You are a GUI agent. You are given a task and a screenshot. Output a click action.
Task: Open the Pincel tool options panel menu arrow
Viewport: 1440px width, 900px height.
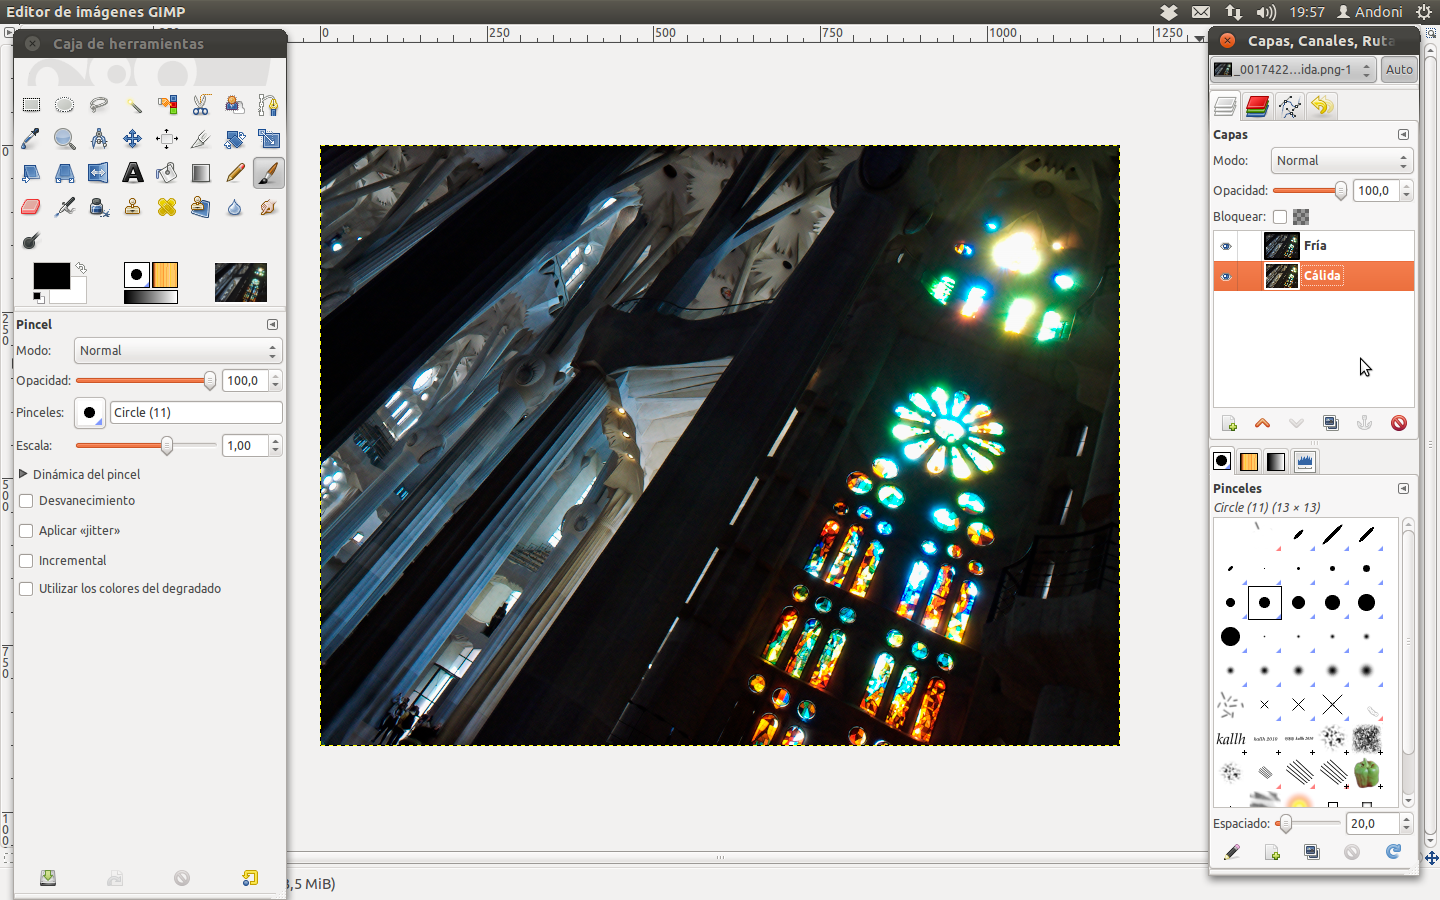(272, 325)
